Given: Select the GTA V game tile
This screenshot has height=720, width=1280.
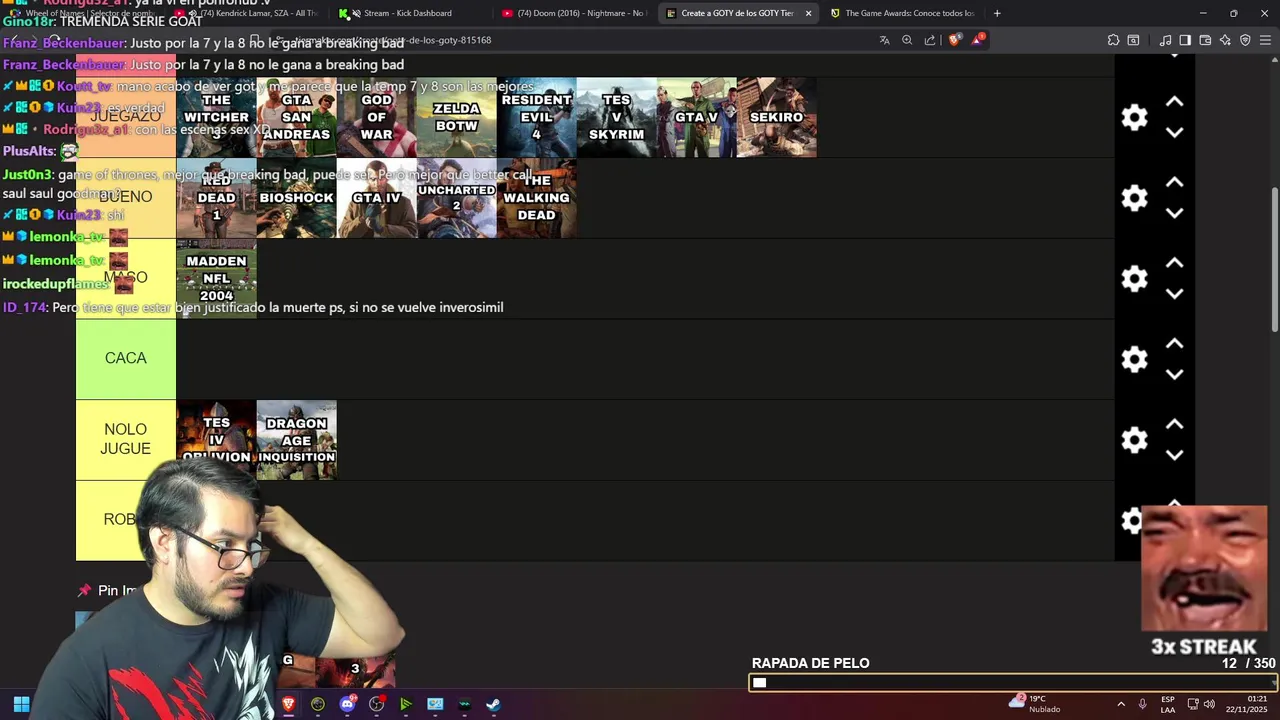Looking at the screenshot, I should pos(696,117).
